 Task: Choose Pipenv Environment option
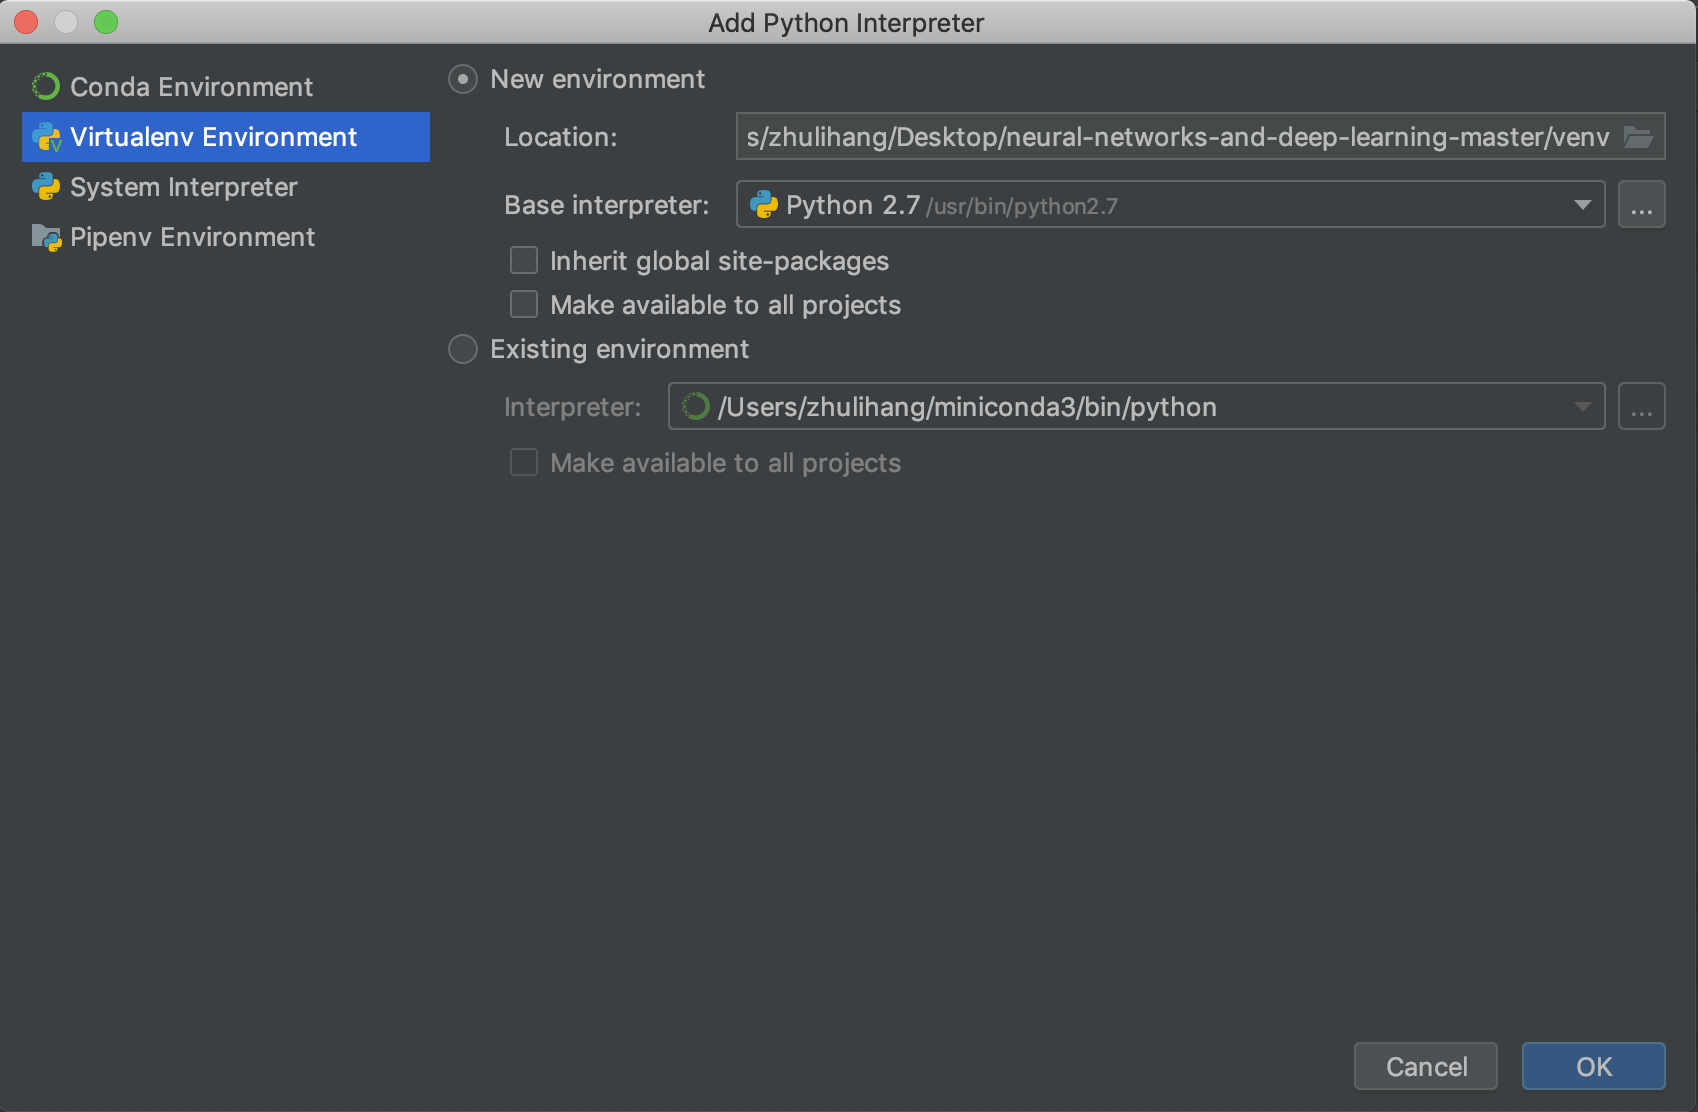coord(226,237)
